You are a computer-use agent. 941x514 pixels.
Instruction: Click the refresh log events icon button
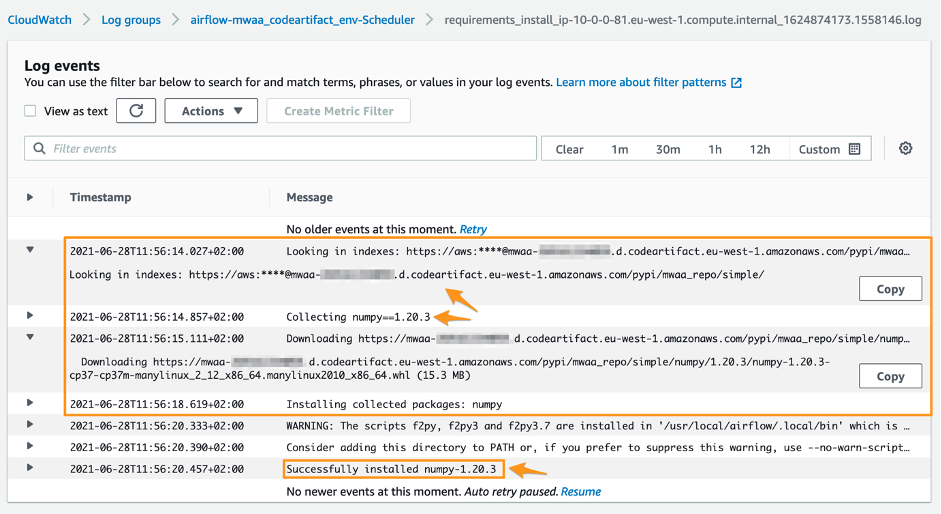tap(136, 110)
